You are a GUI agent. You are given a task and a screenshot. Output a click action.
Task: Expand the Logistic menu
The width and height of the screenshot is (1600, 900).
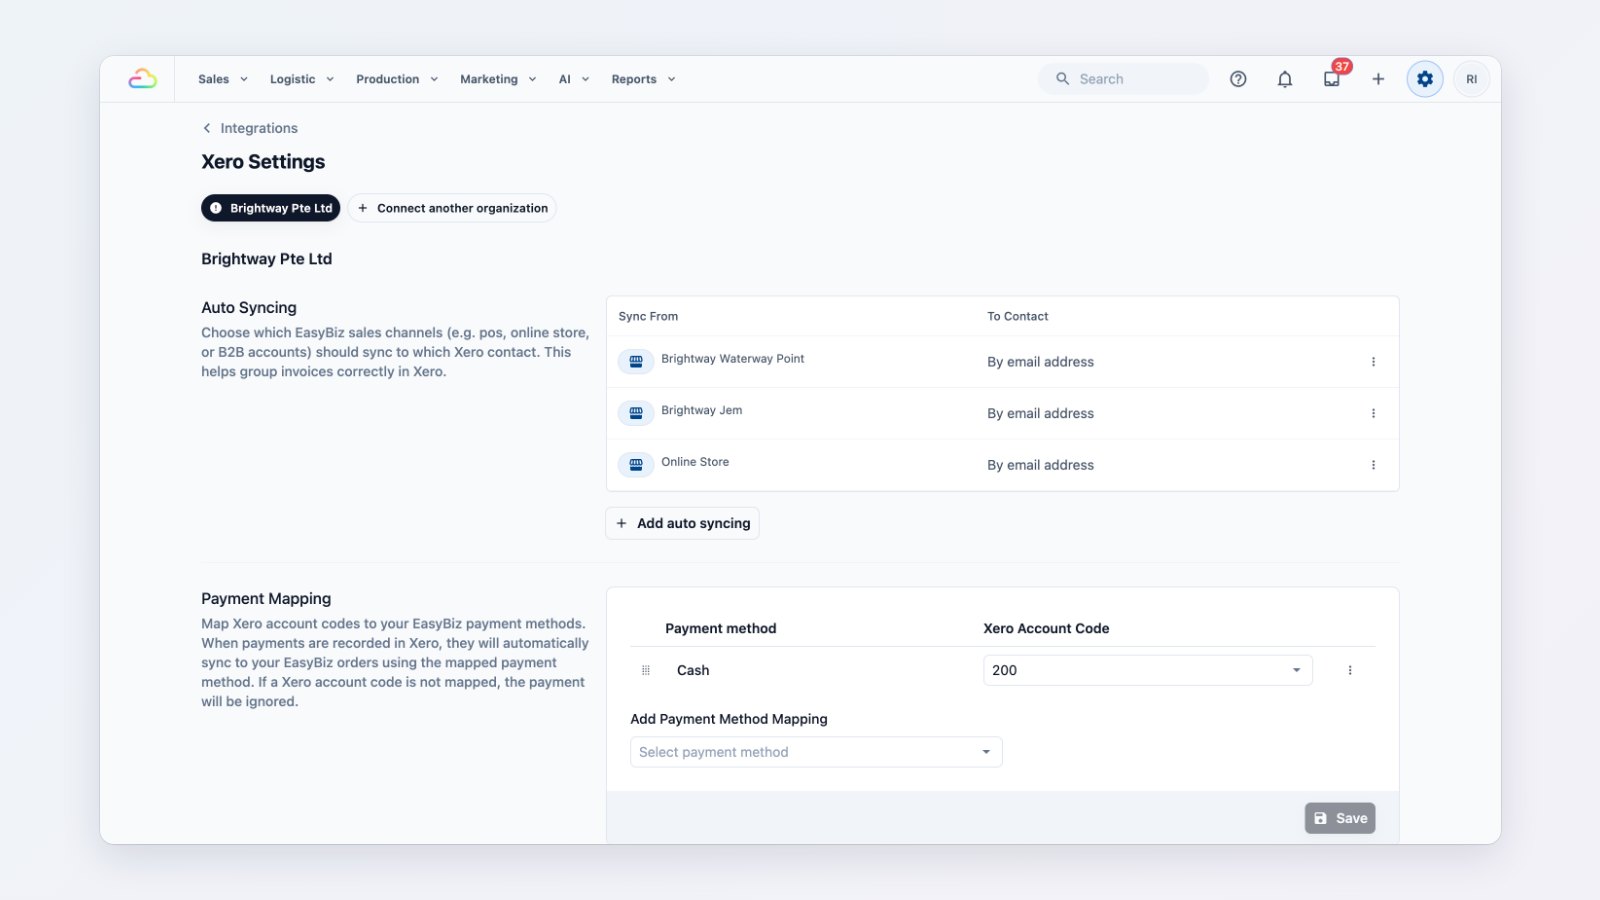(x=302, y=79)
